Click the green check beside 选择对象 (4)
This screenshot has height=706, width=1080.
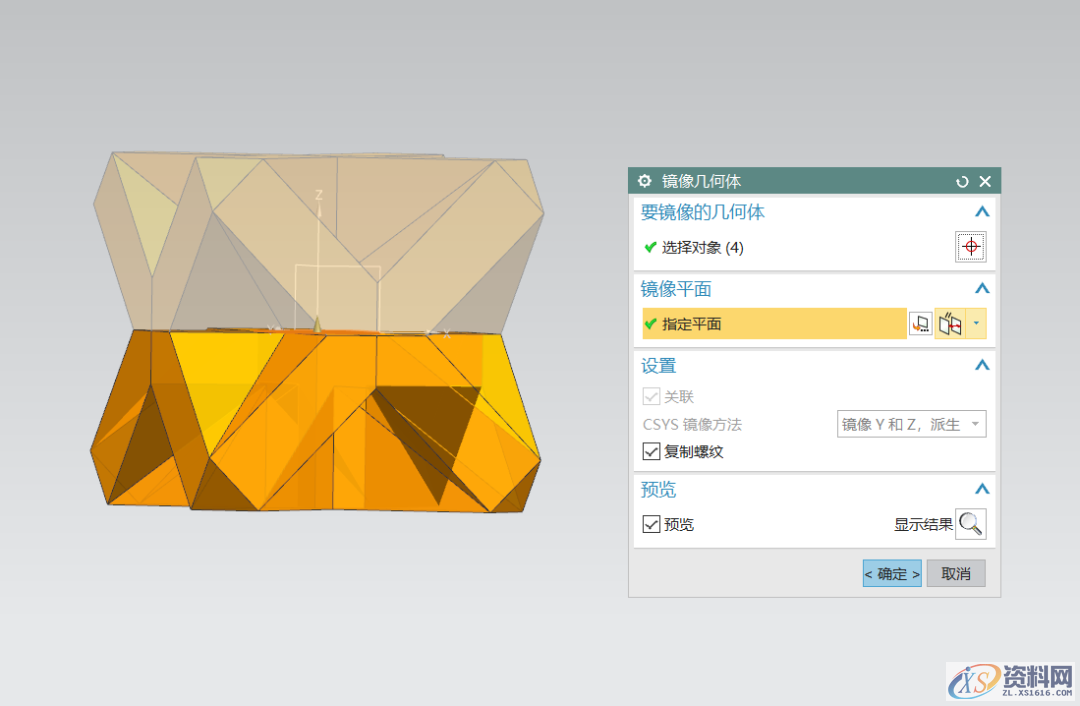651,247
